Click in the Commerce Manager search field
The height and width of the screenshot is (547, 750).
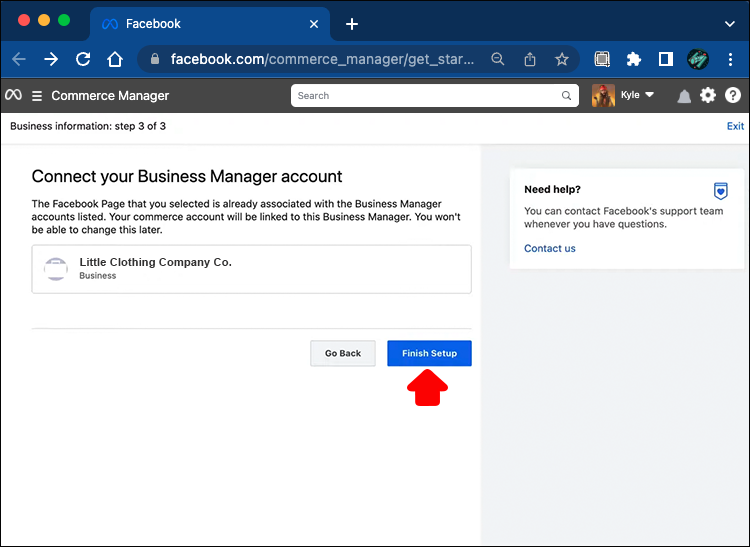(x=430, y=96)
